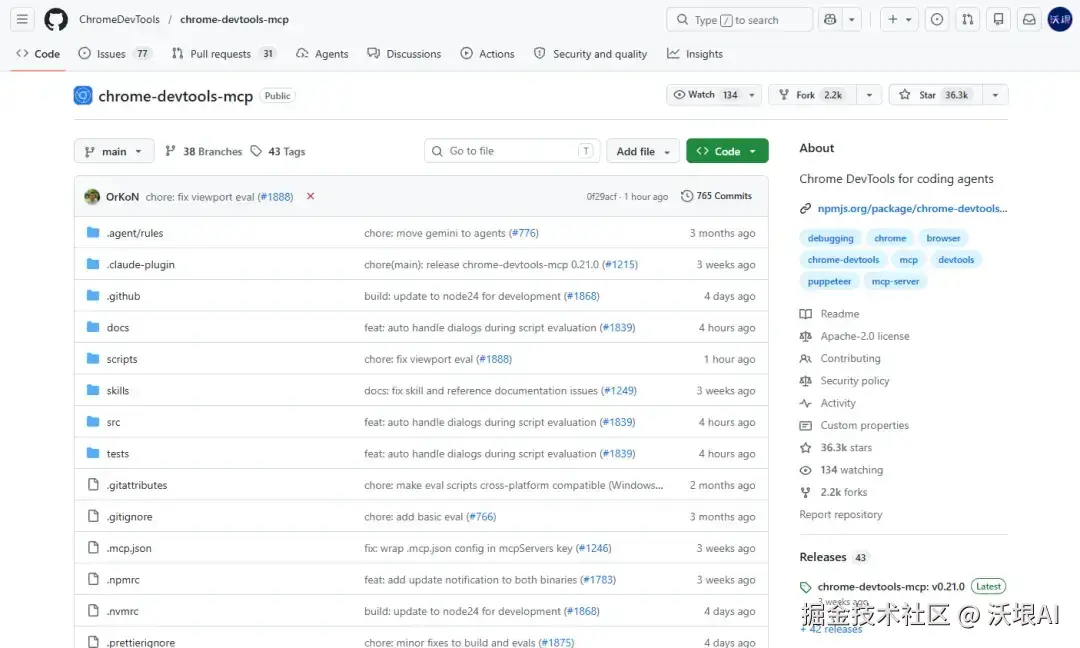Expand the Fork options dropdown arrow
Screen dimensions: 1080x648
pyautogui.click(x=869, y=95)
